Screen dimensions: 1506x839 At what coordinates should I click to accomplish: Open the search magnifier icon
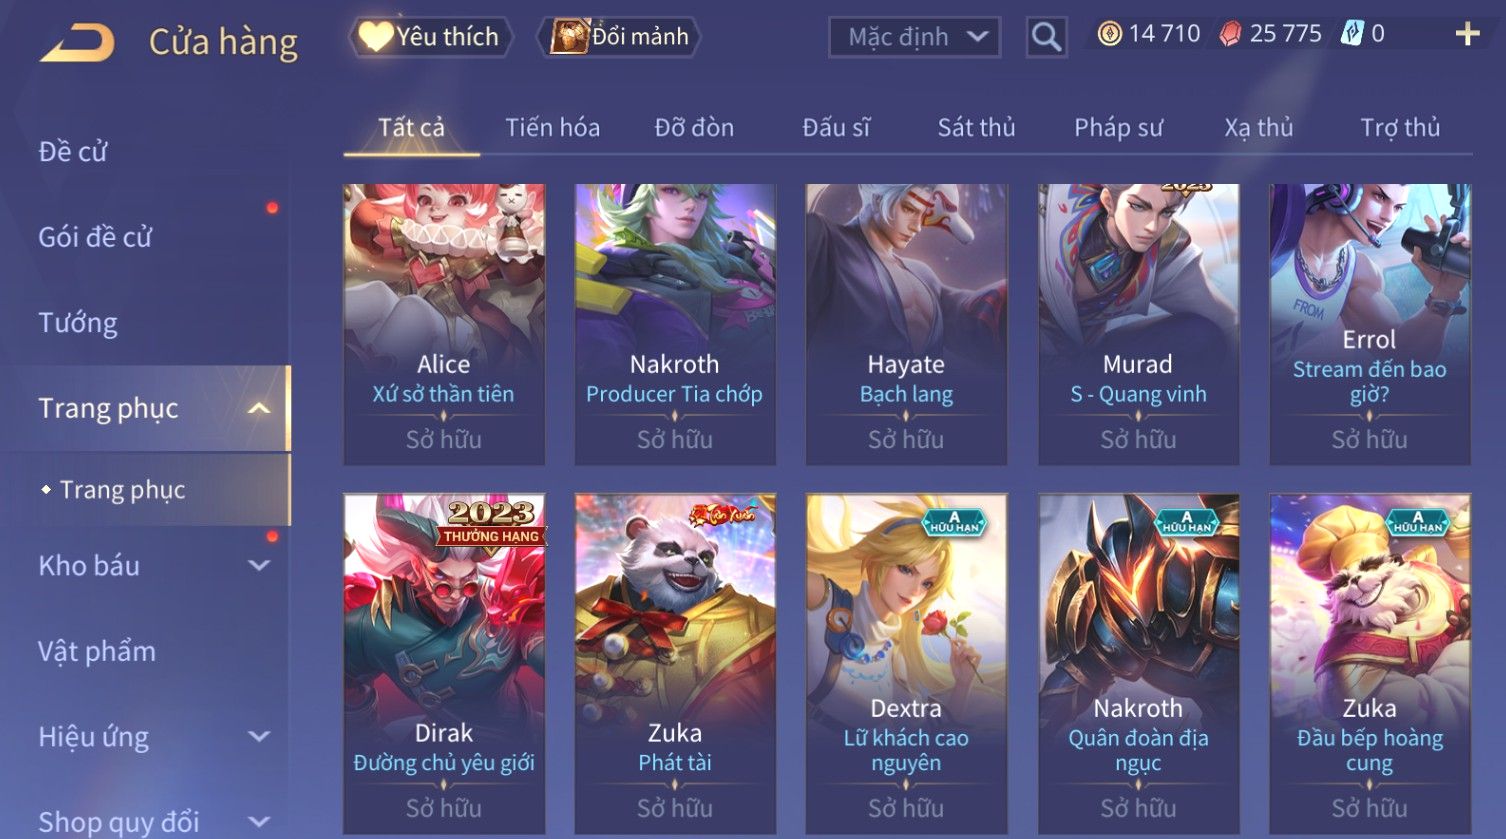point(1046,37)
